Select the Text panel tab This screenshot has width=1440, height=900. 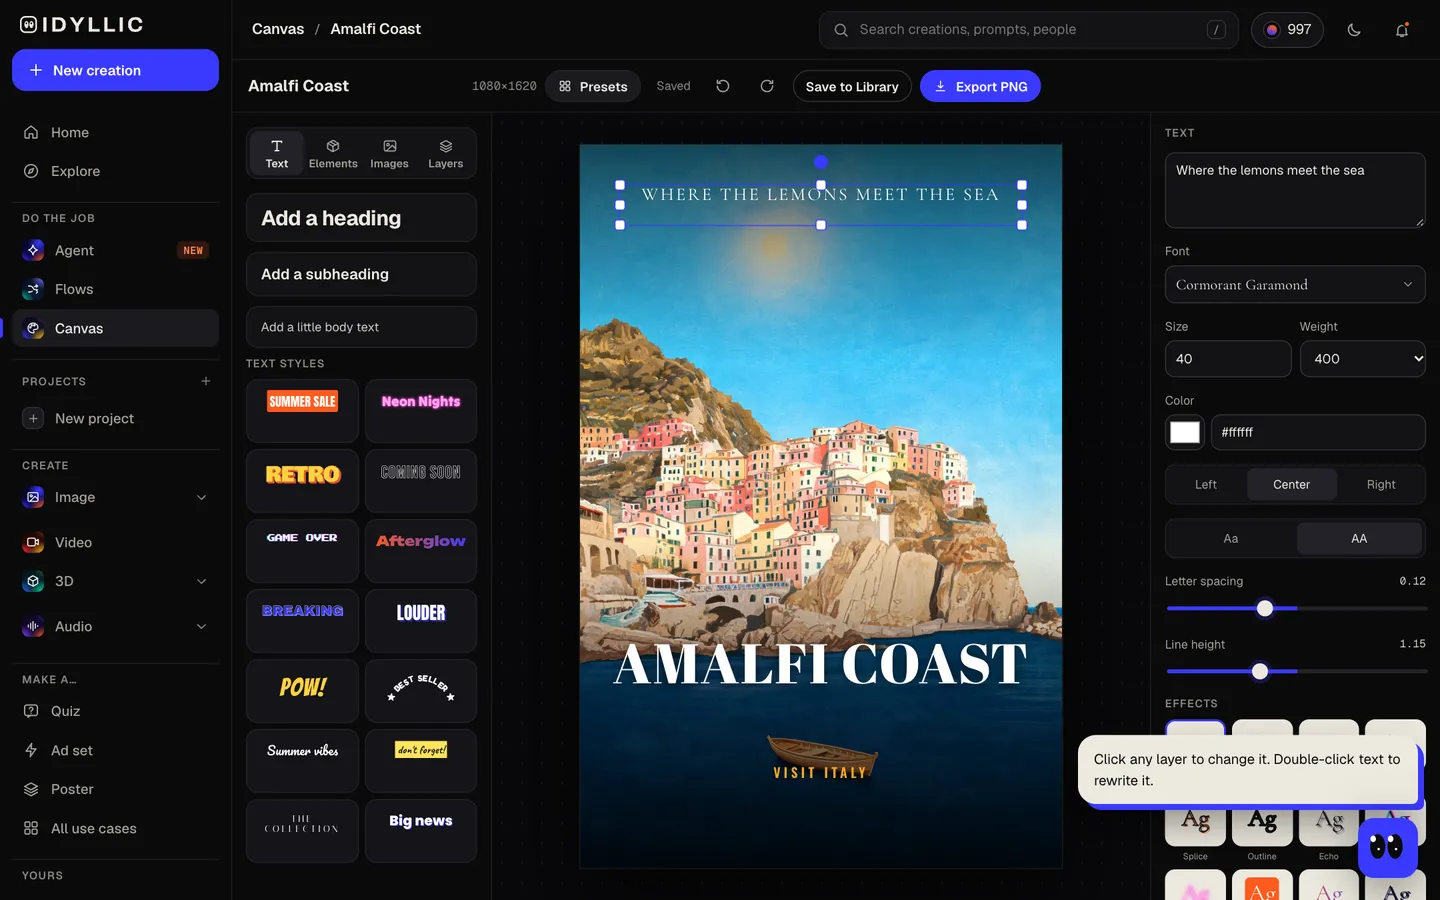pyautogui.click(x=277, y=153)
